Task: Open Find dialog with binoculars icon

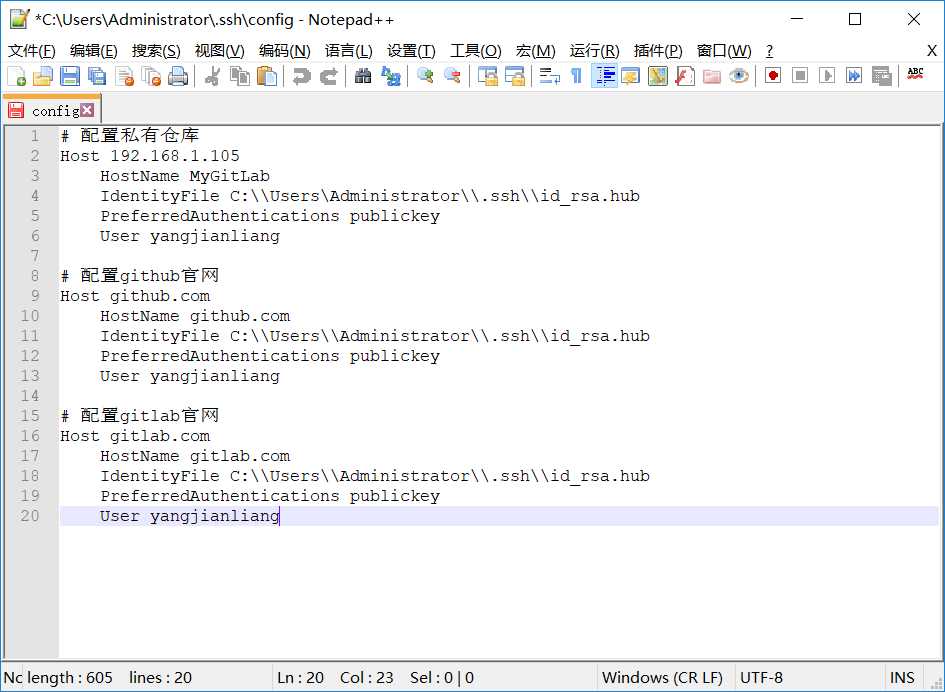Action: [x=363, y=77]
